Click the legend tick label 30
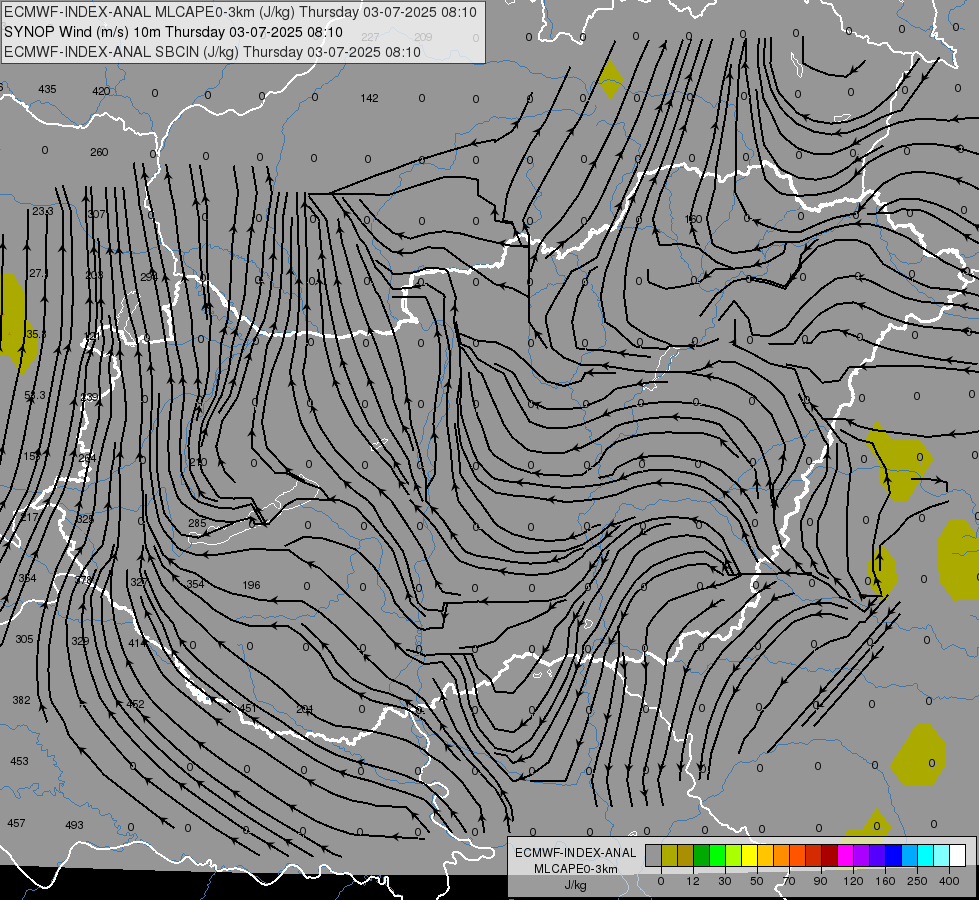The width and height of the screenshot is (979, 900). coord(725,881)
